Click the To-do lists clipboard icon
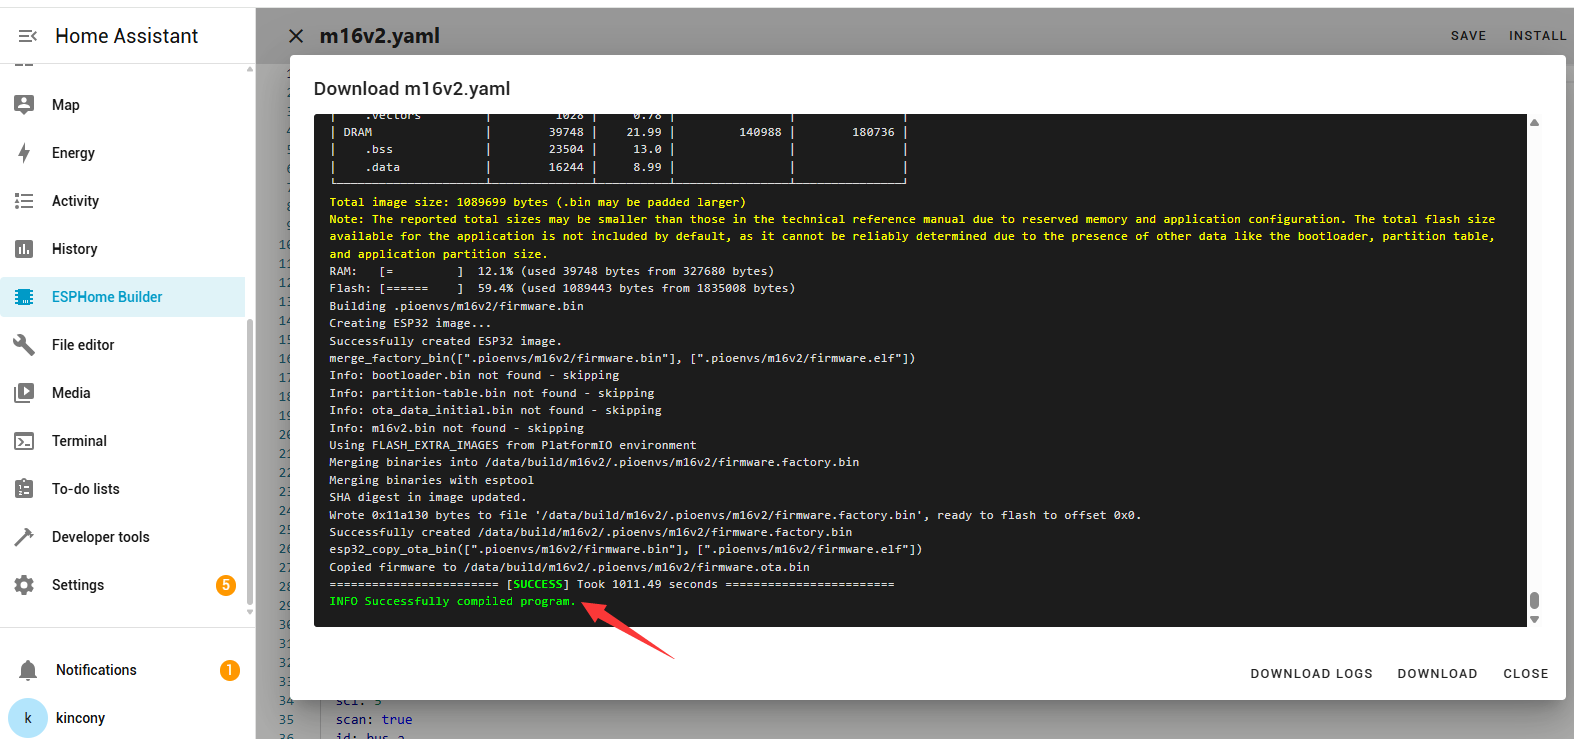The image size is (1574, 739). pyautogui.click(x=25, y=489)
